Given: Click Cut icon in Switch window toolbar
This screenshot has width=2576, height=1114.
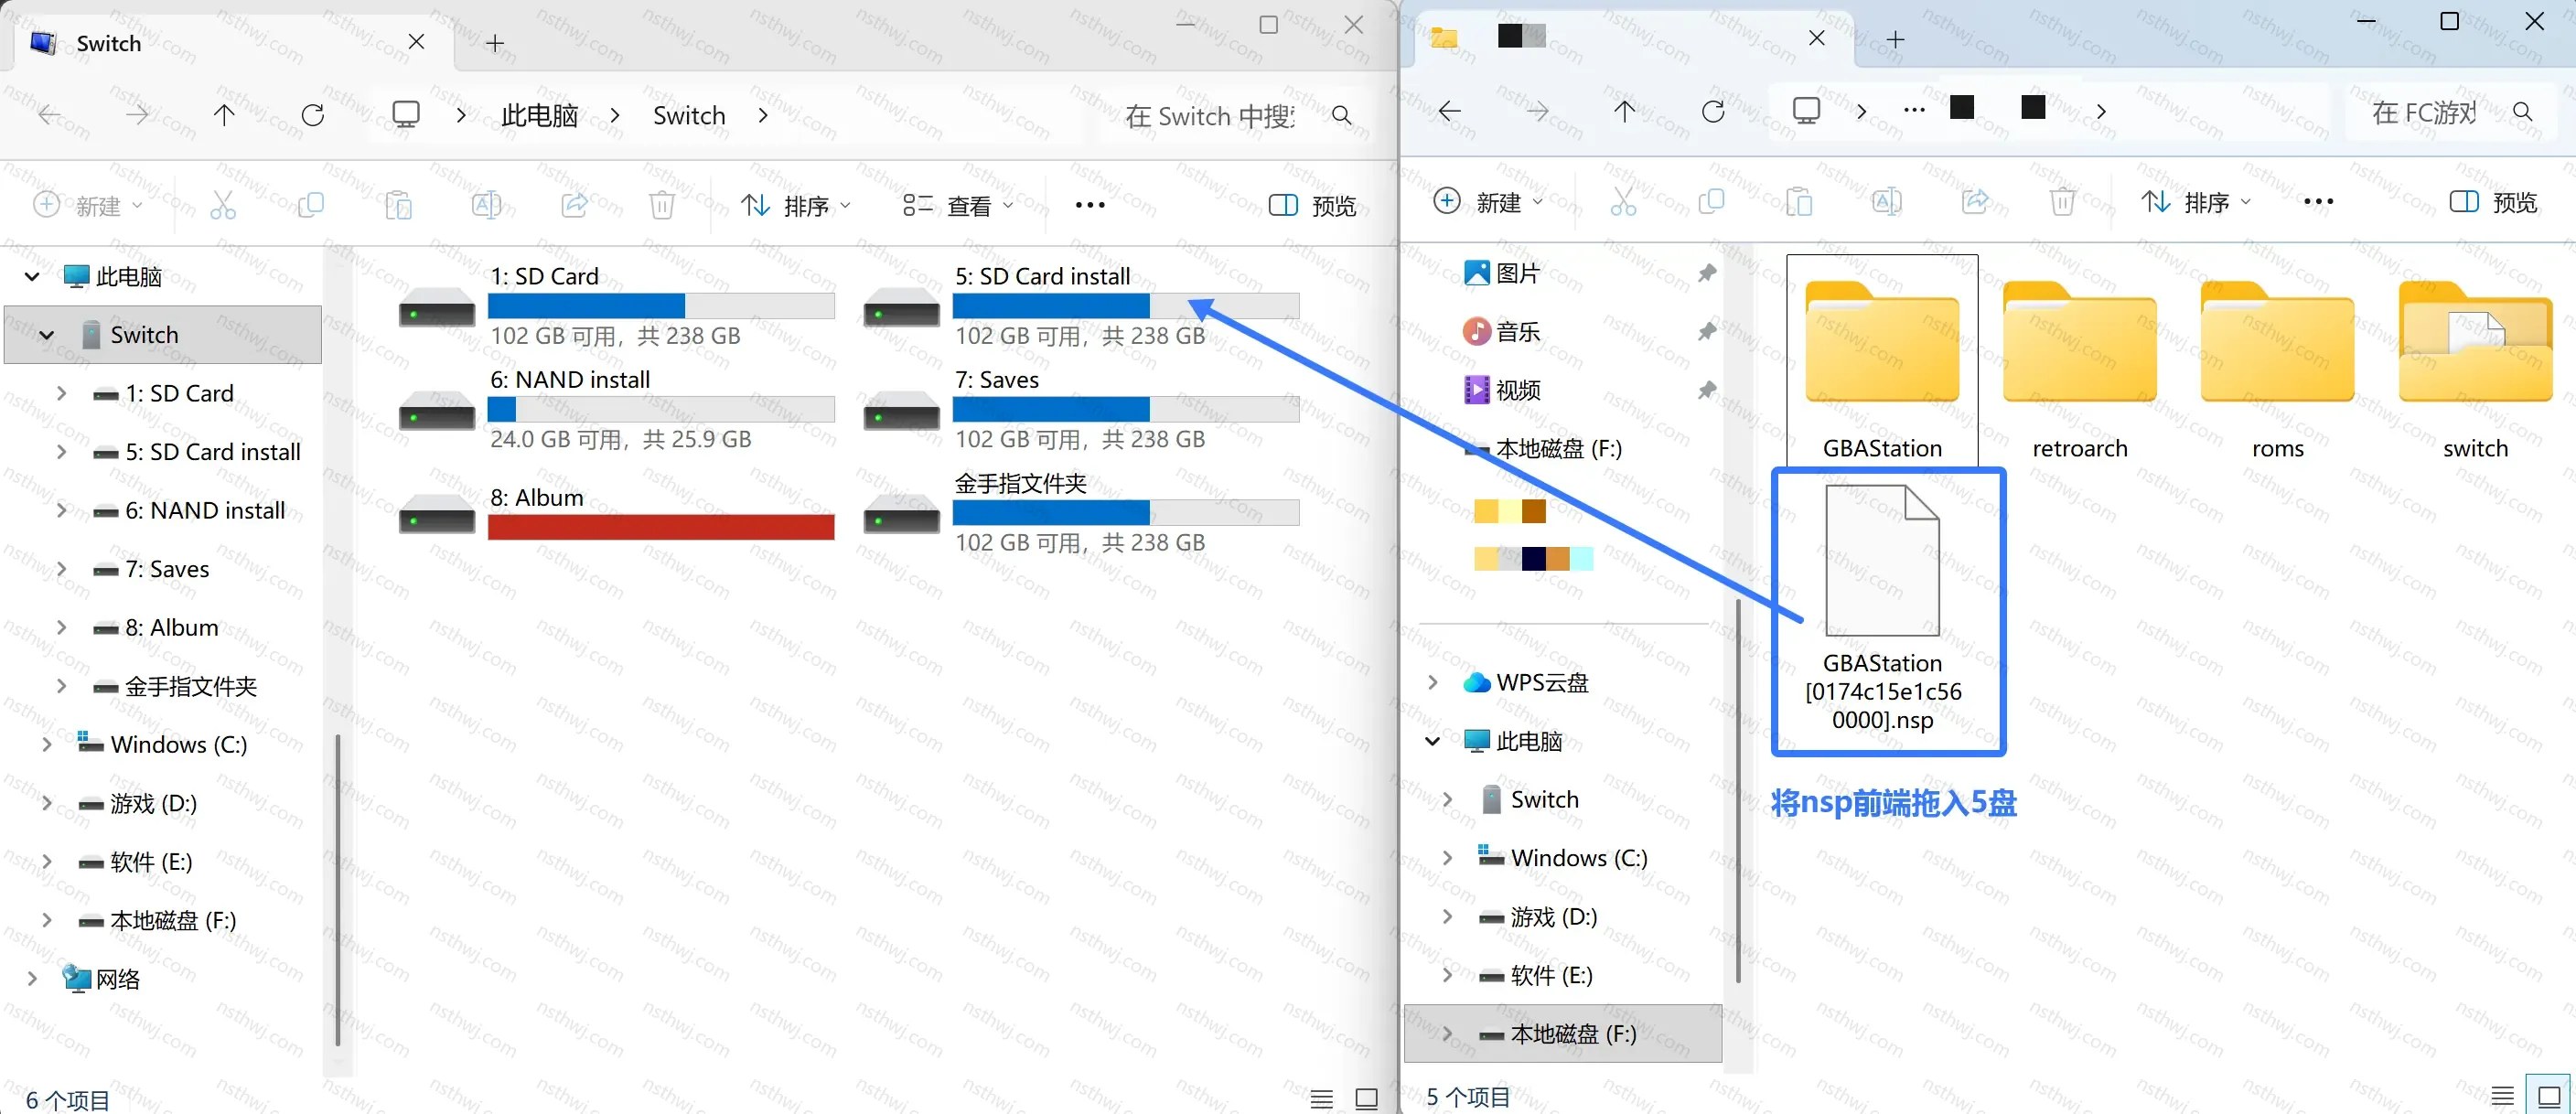Looking at the screenshot, I should (223, 205).
